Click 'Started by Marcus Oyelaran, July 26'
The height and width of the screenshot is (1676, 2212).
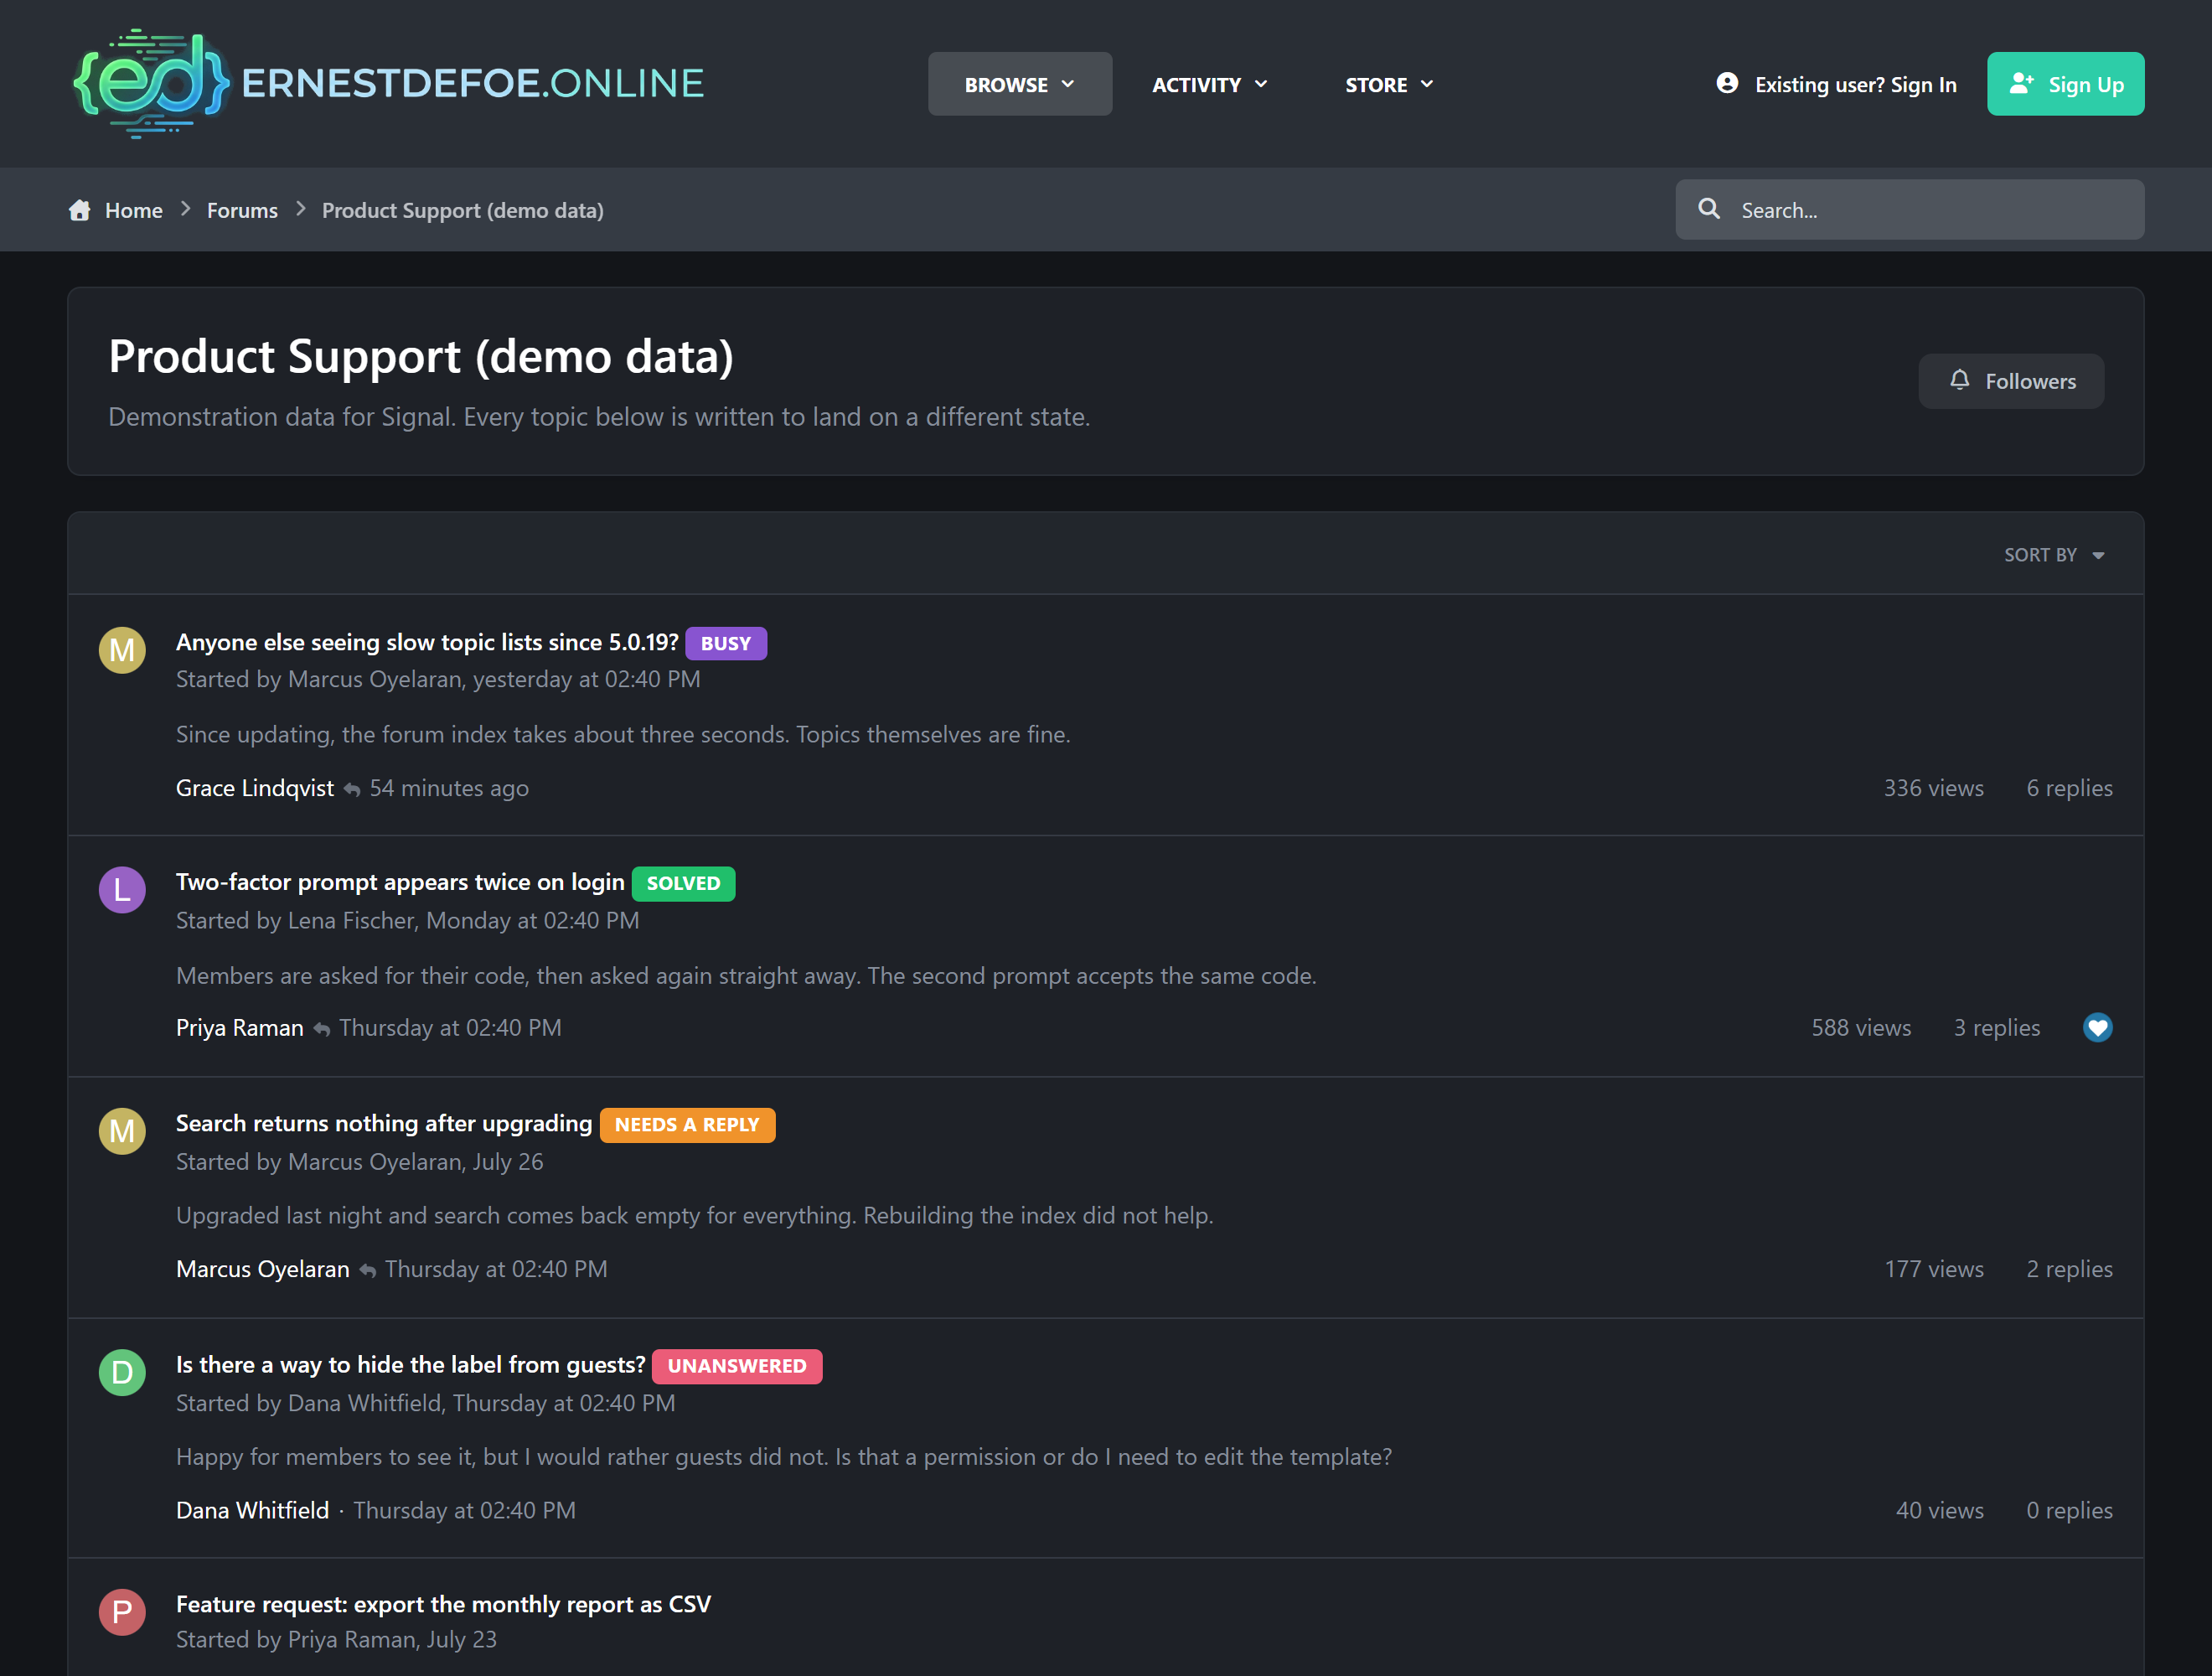tap(360, 1162)
